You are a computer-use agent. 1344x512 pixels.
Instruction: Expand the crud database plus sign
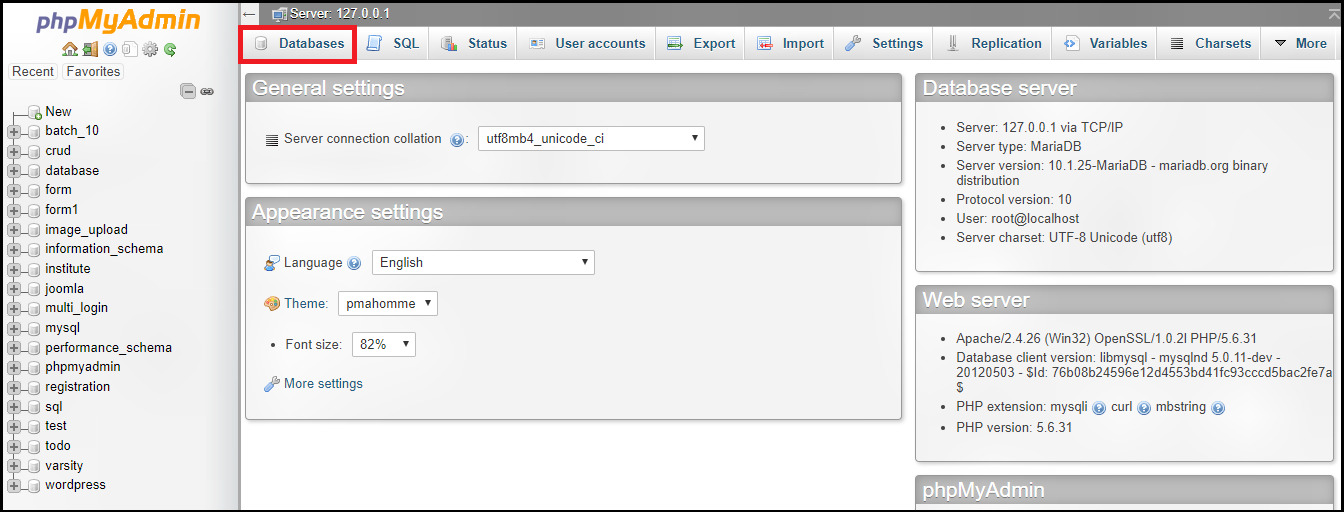tap(13, 151)
